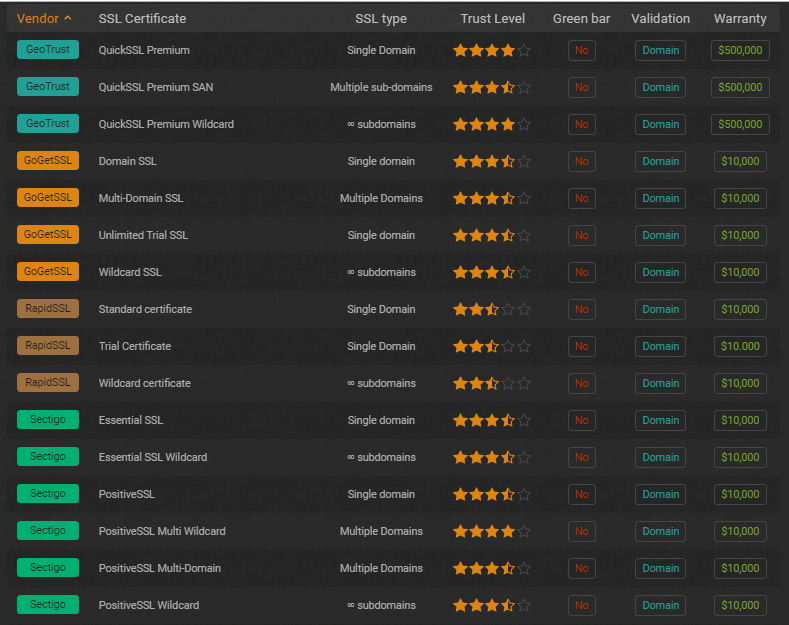Open Trial Certificate by RapidSSL
Viewport: 789px width, 625px height.
[x=135, y=346]
